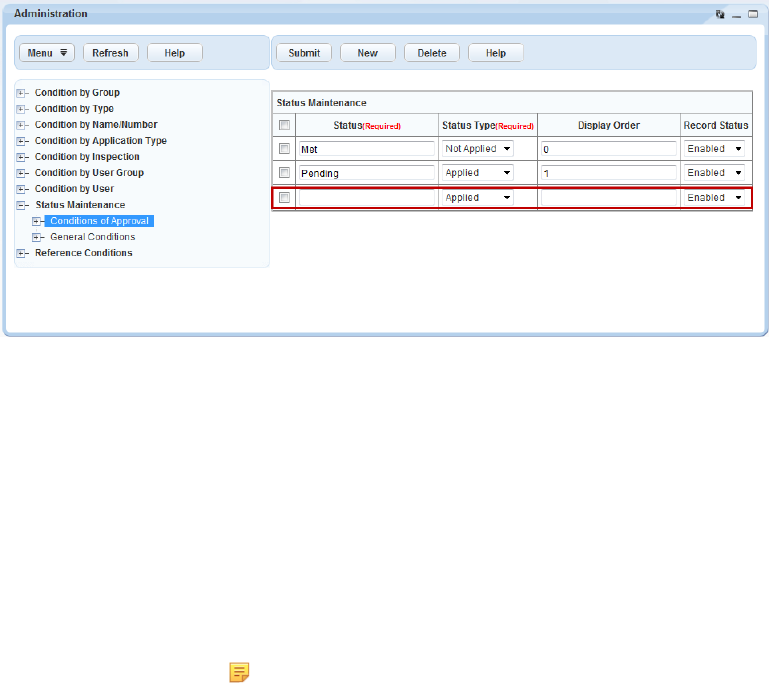
Task: Toggle the select-all header checkbox
Action: point(284,125)
